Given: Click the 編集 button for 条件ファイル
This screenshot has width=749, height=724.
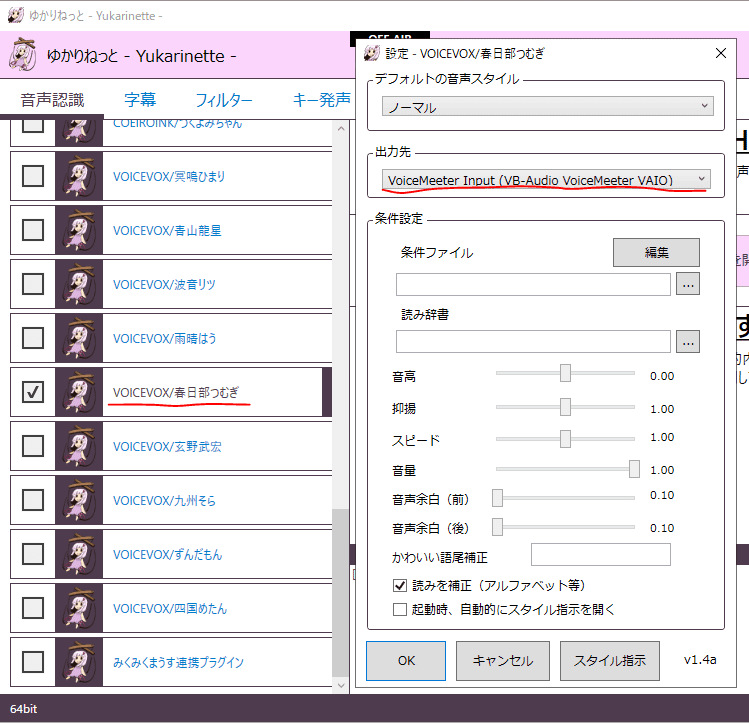Looking at the screenshot, I should coord(656,253).
